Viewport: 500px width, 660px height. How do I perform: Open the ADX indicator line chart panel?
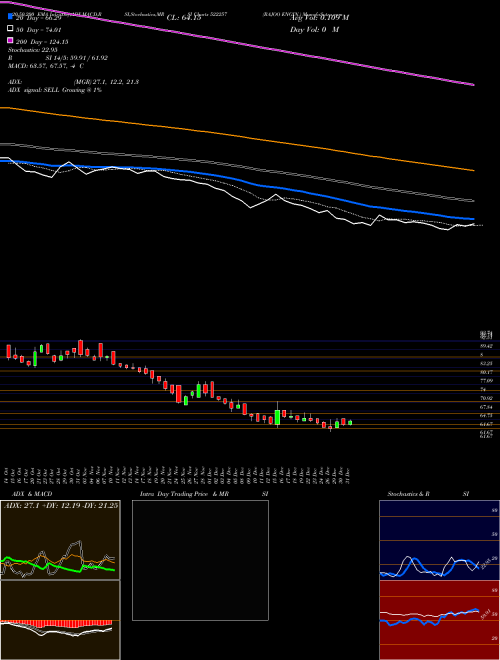click(60, 540)
